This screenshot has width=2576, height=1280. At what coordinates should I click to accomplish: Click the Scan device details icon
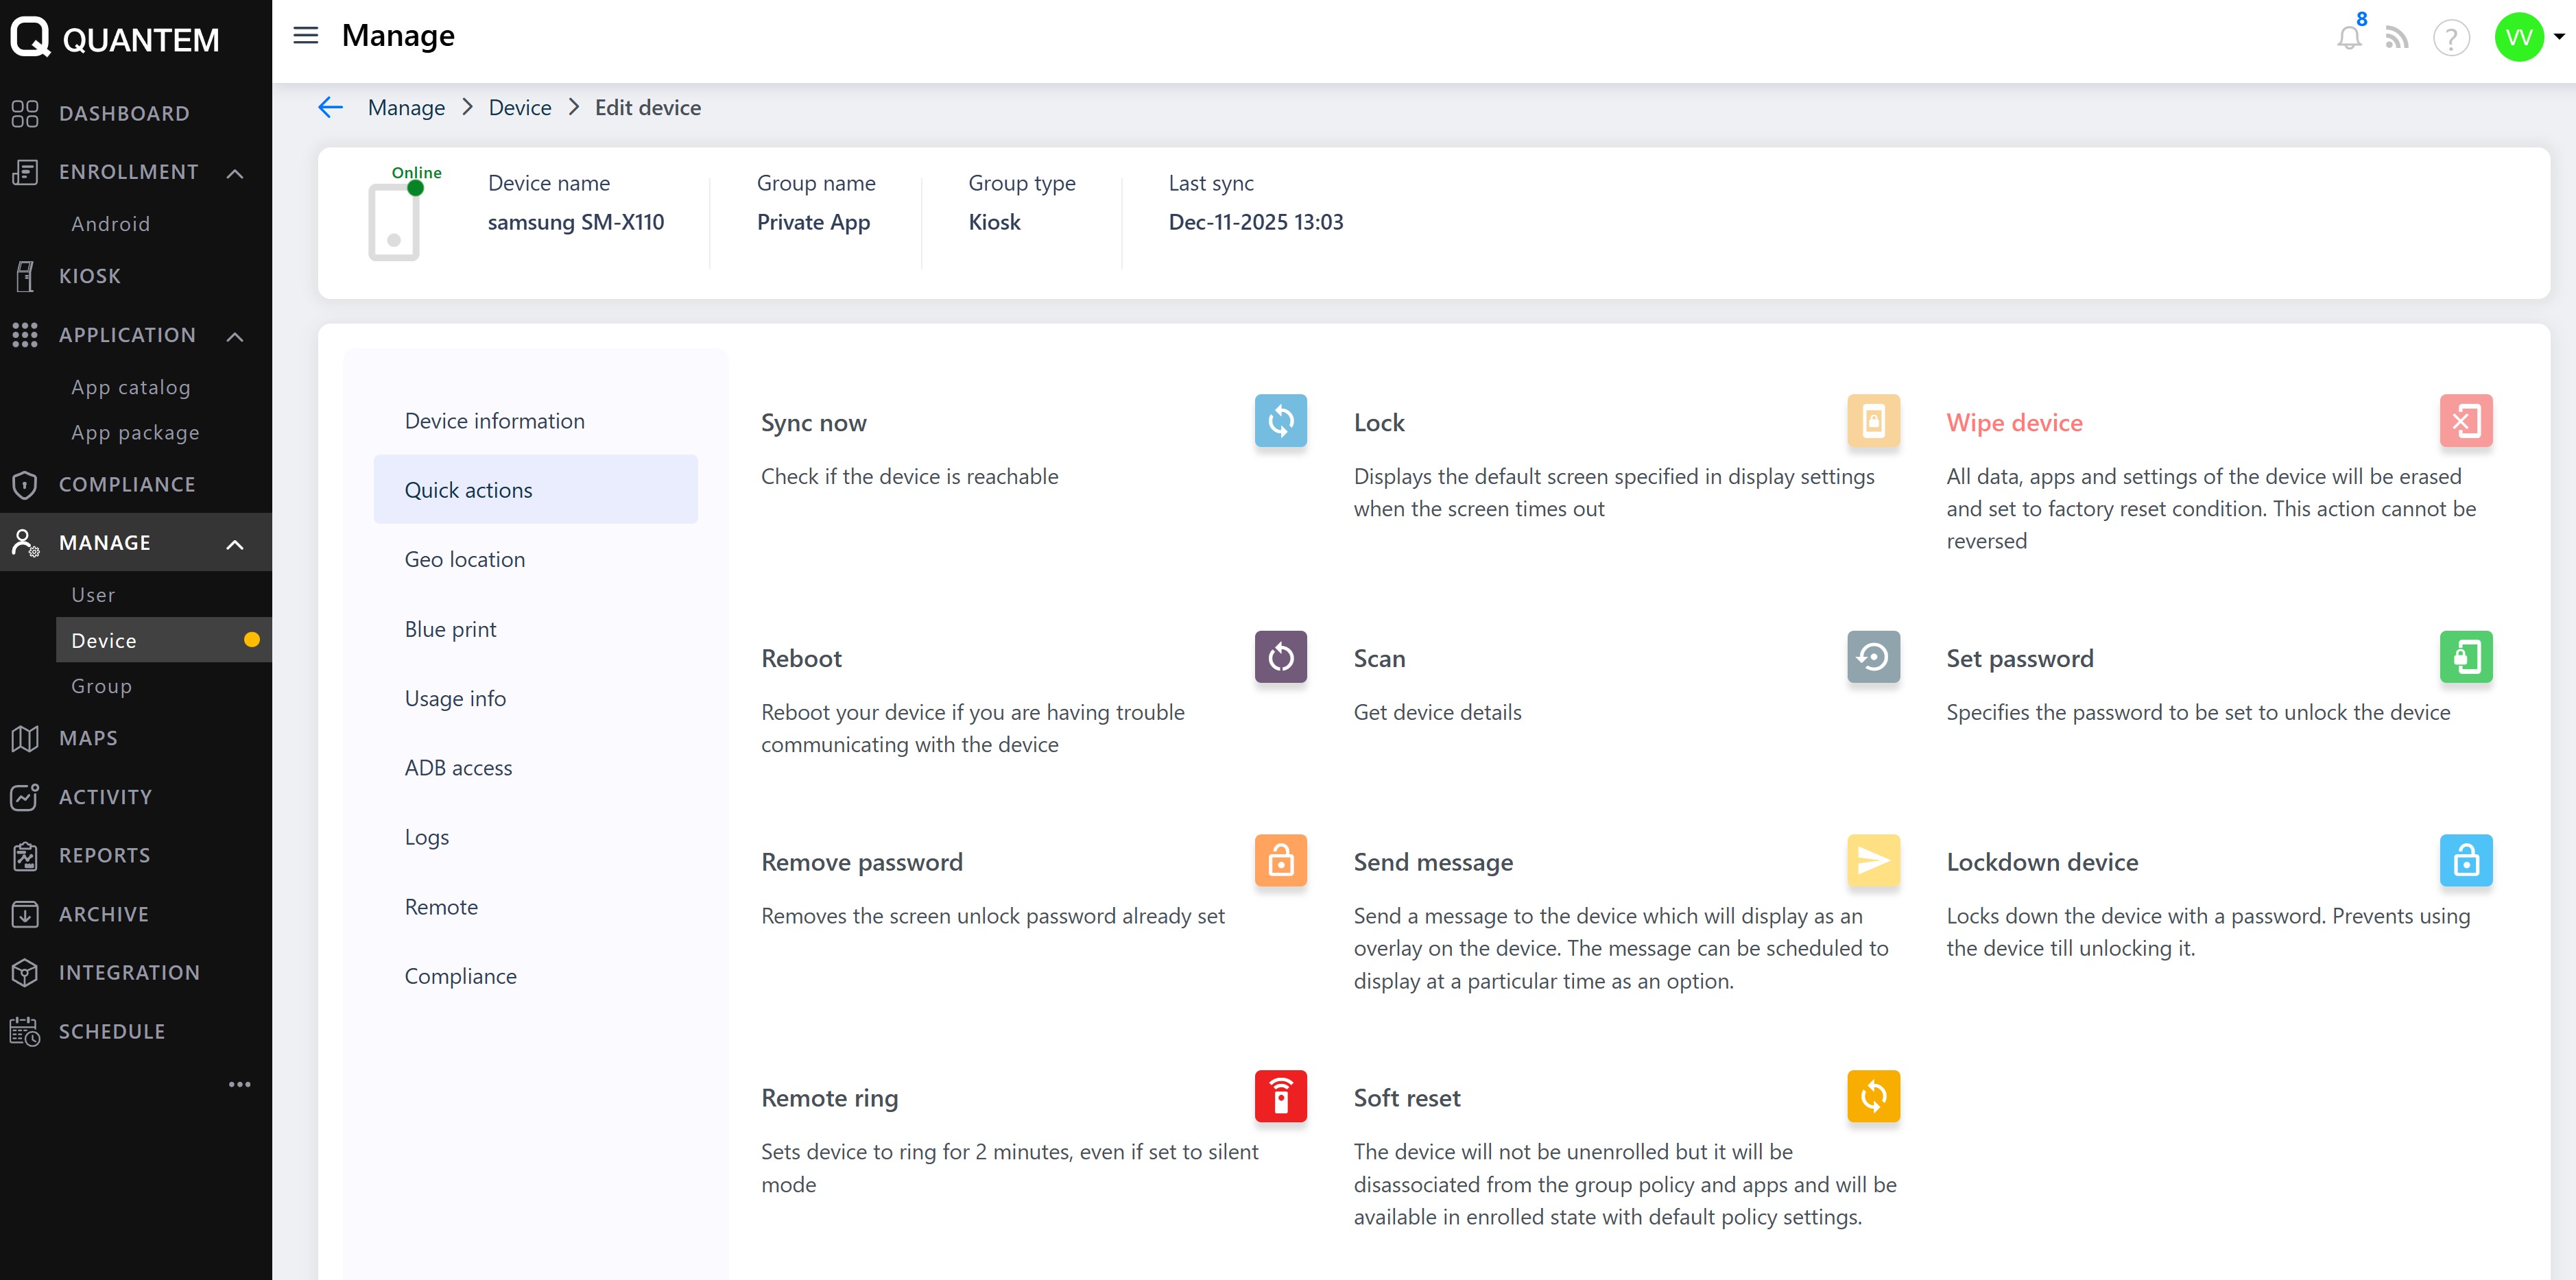[1872, 657]
